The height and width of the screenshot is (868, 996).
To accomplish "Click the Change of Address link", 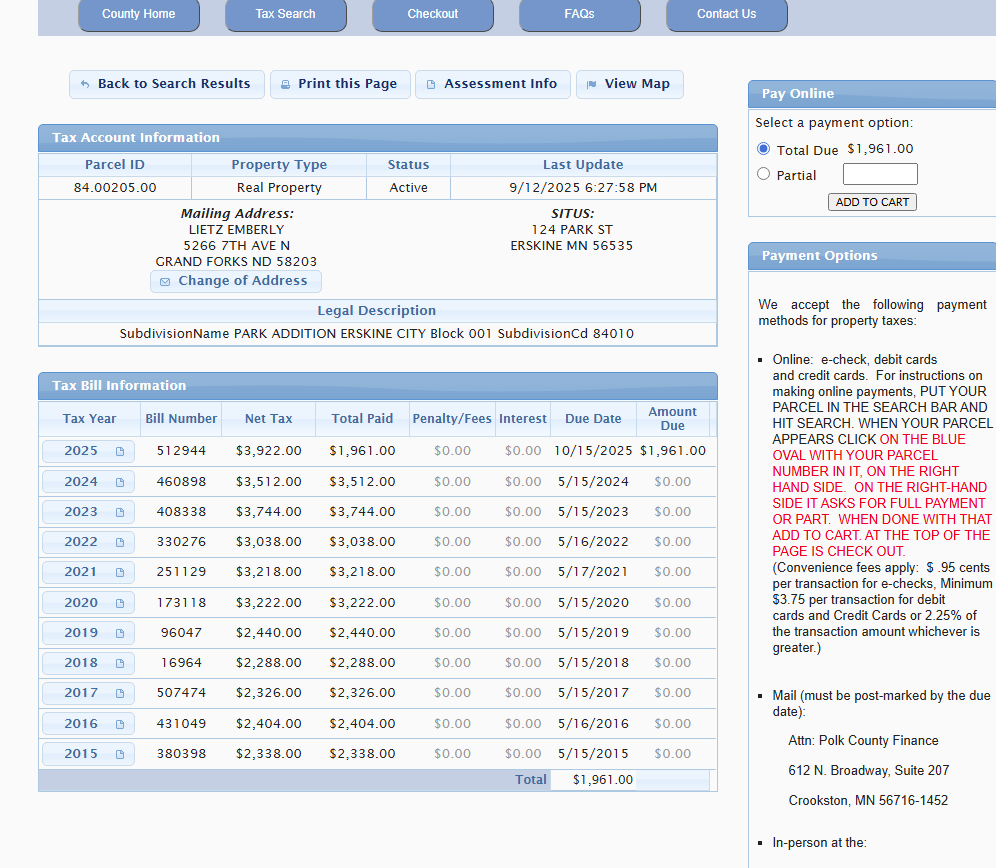I will 242,281.
